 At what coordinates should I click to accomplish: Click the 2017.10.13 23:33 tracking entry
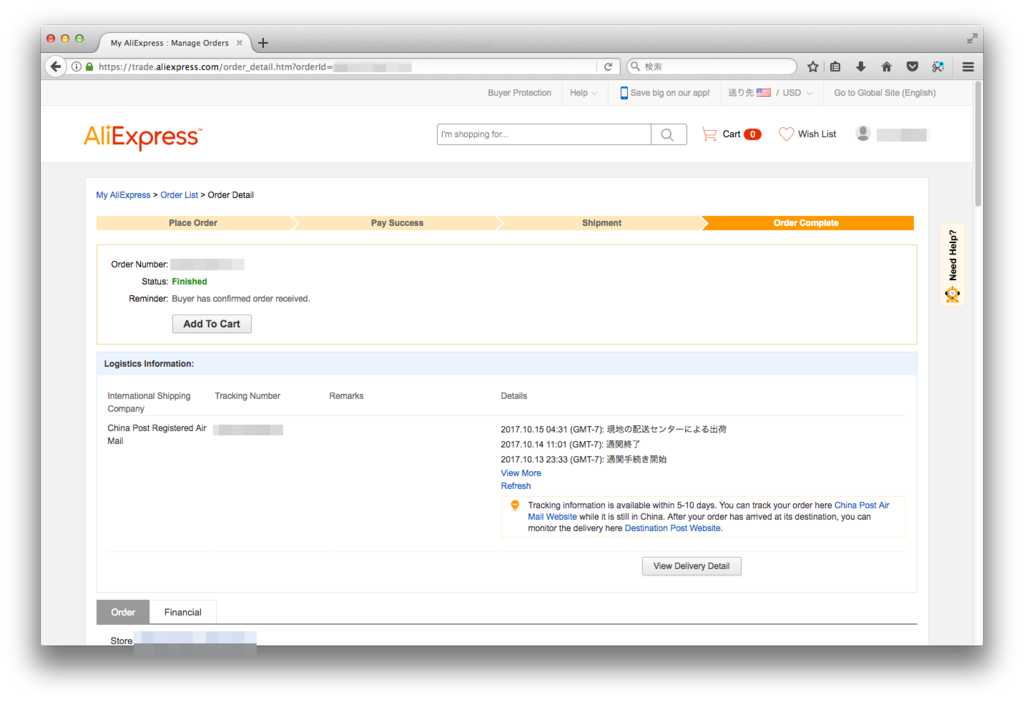583,459
